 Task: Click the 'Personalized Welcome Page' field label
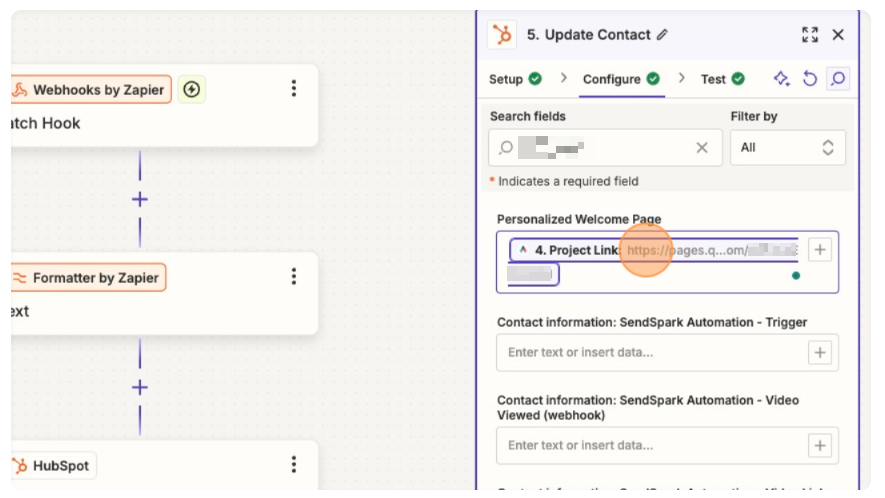(579, 219)
